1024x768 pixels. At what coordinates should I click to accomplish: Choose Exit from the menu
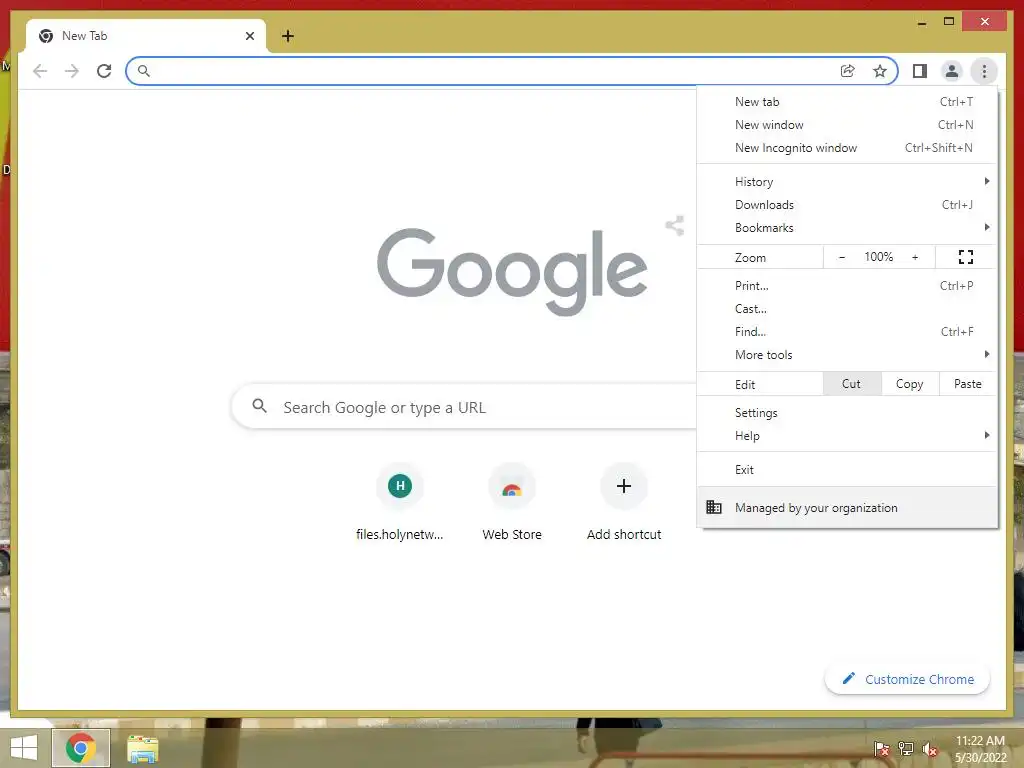tap(847, 470)
